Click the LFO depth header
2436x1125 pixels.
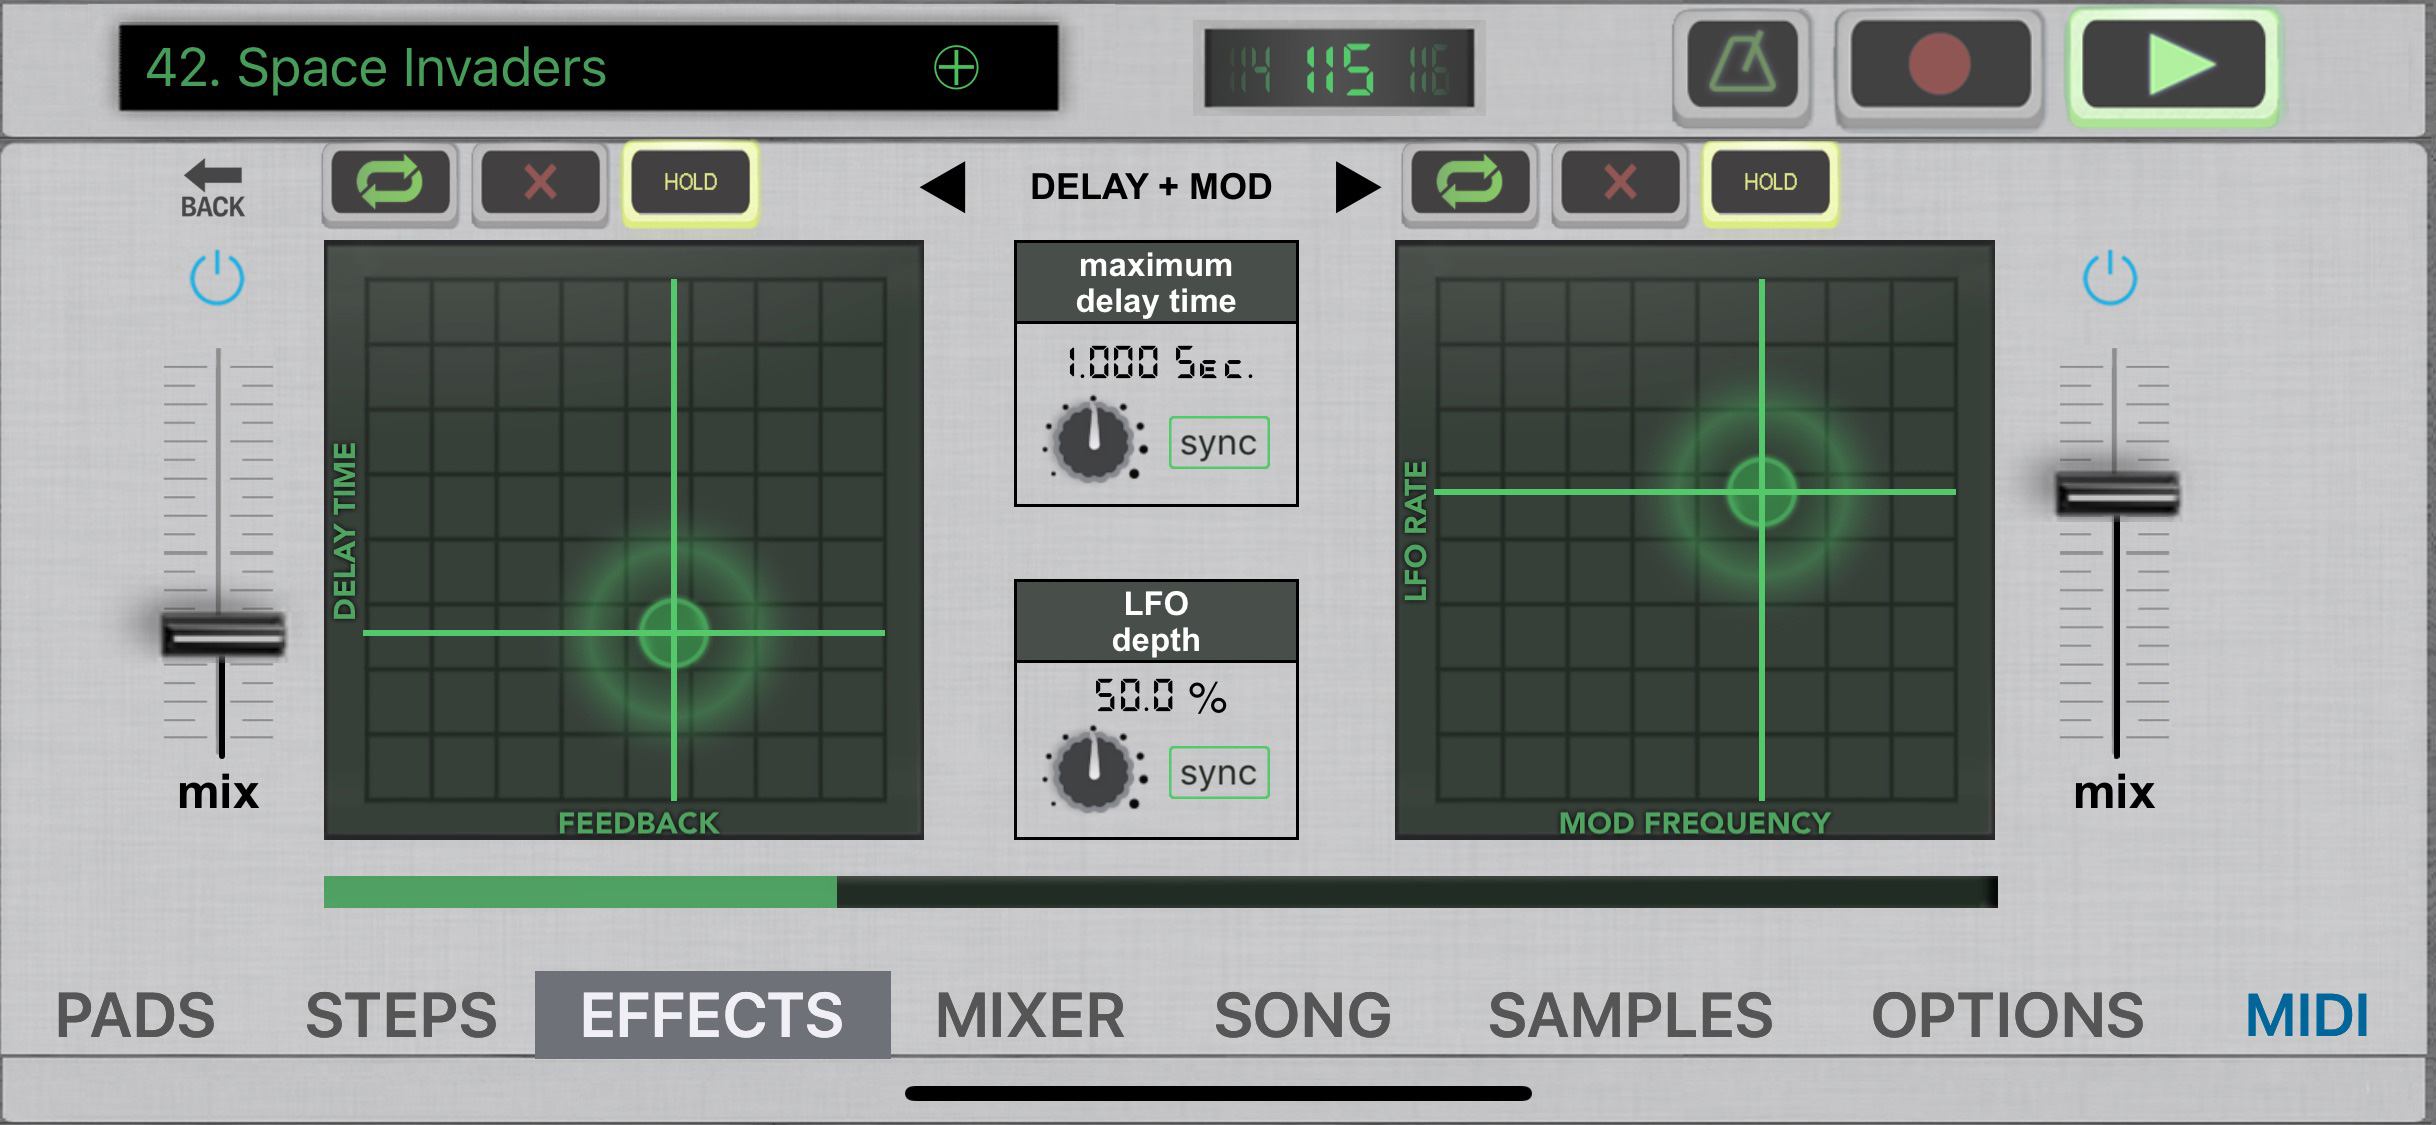tap(1156, 621)
